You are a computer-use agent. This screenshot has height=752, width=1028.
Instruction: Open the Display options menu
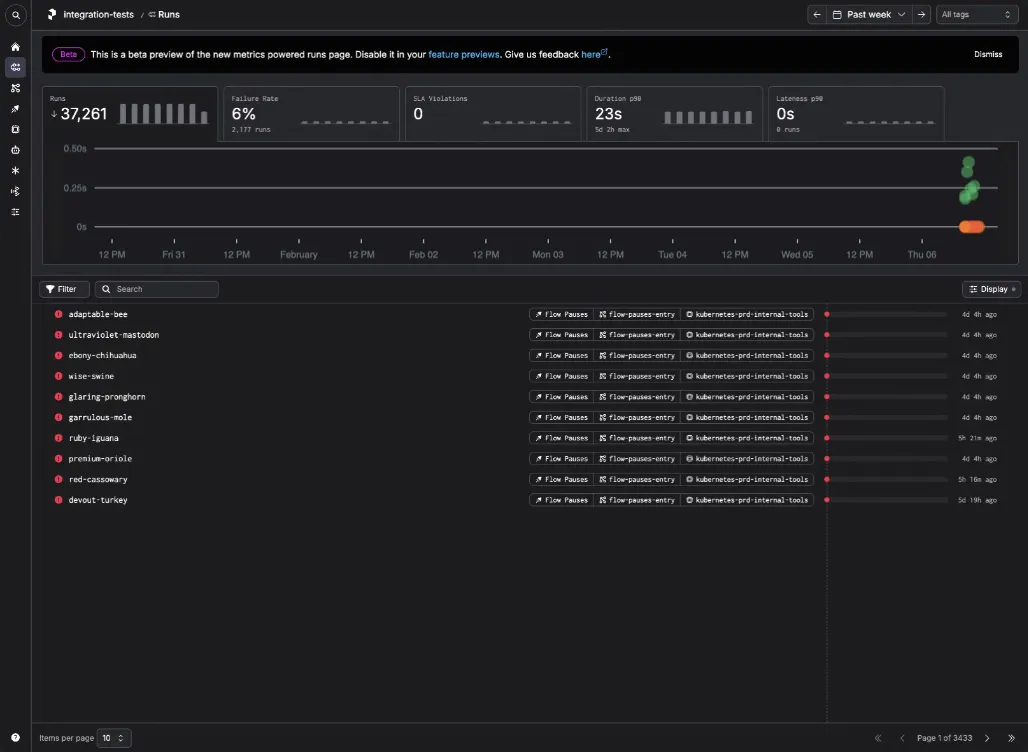pos(992,289)
